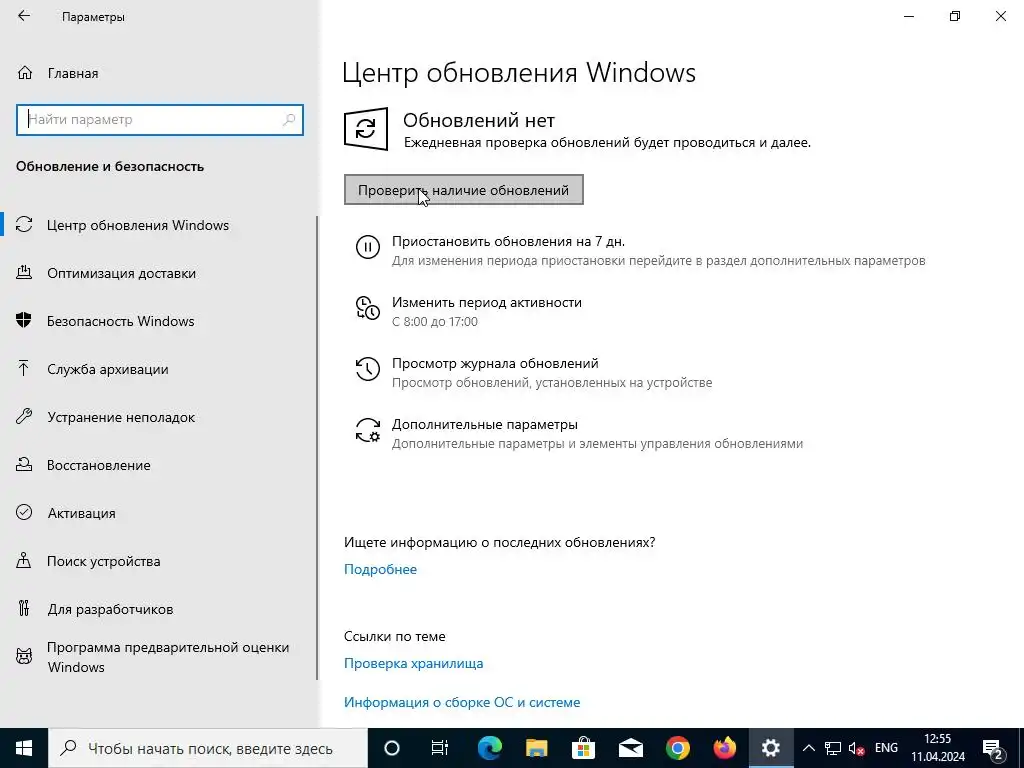
Task: Launch Microsoft Edge from the taskbar
Action: [489, 748]
